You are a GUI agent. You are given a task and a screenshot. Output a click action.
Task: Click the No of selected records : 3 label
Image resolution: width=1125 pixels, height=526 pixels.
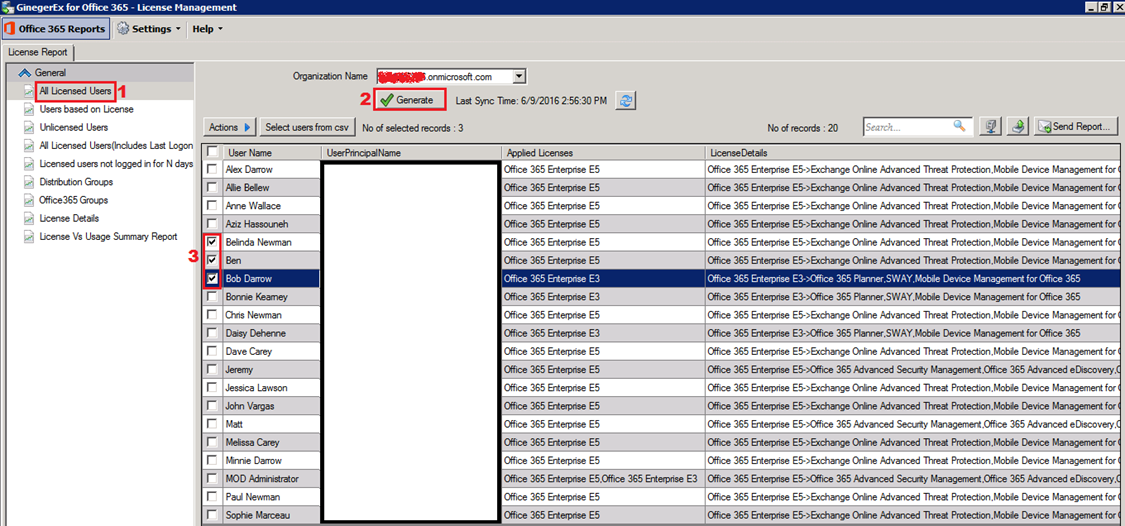(x=413, y=128)
